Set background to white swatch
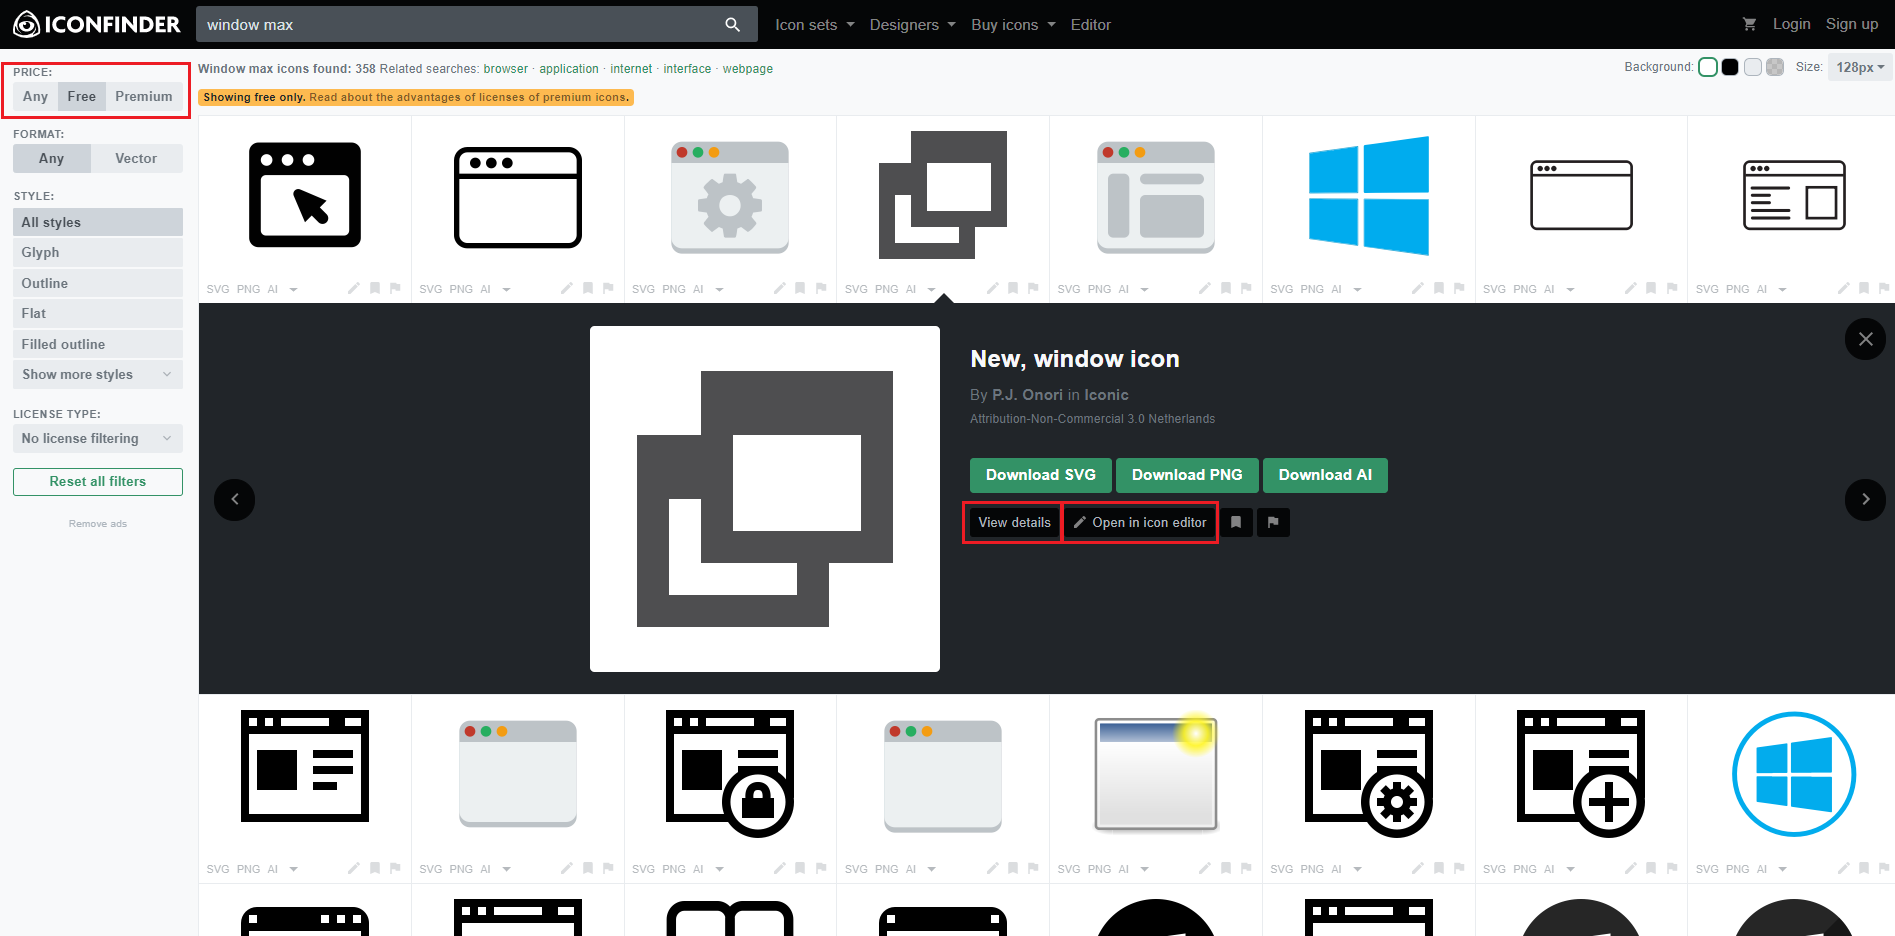Screen dimensions: 1895x936 click(1708, 67)
